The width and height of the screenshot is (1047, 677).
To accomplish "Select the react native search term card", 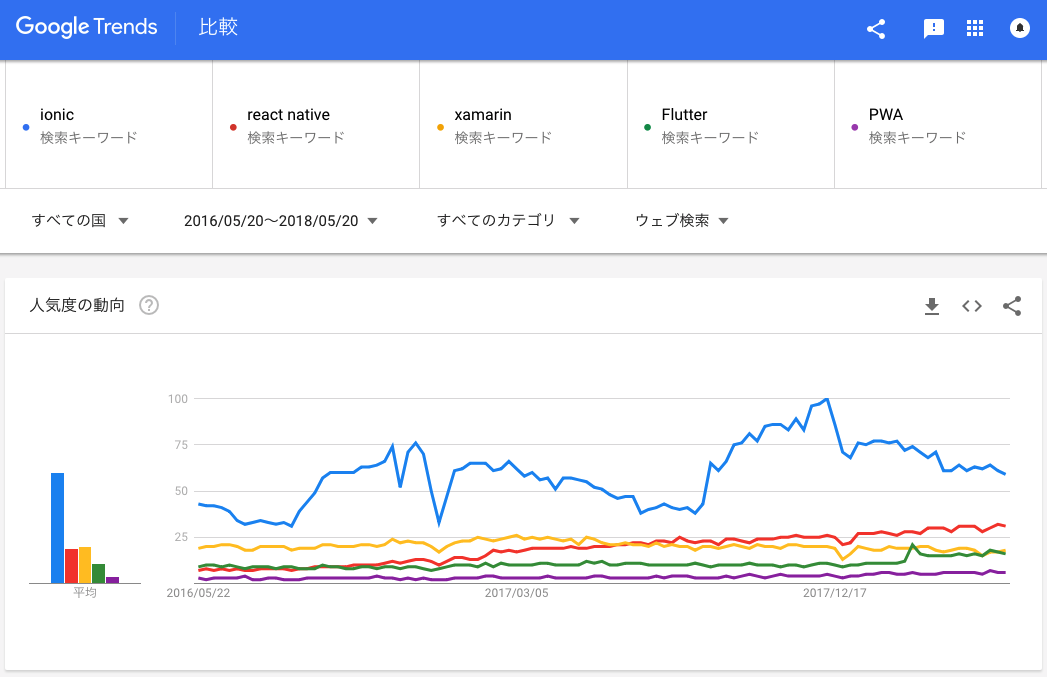I will click(x=316, y=125).
